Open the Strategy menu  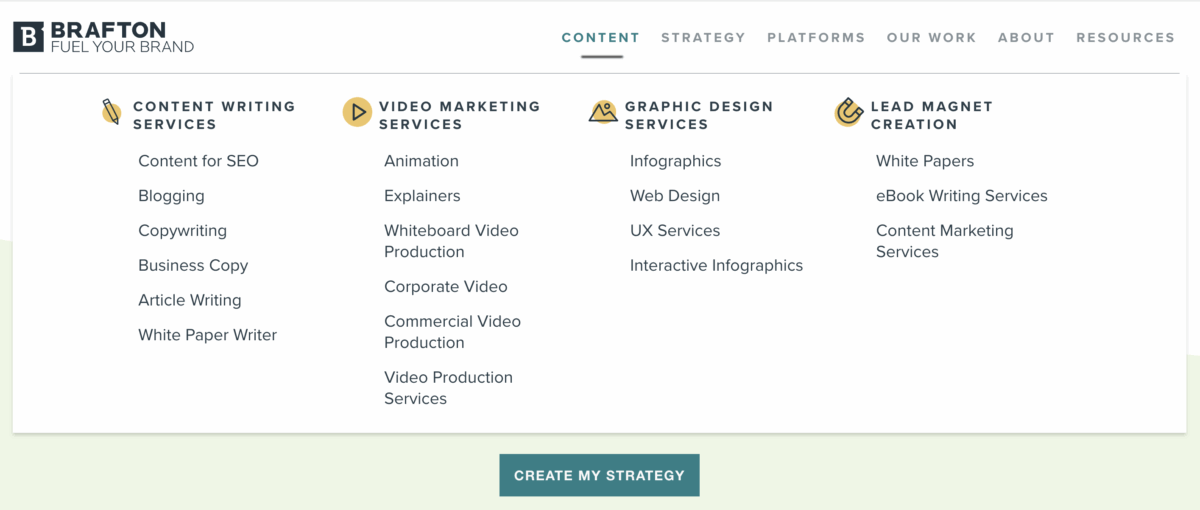click(703, 37)
